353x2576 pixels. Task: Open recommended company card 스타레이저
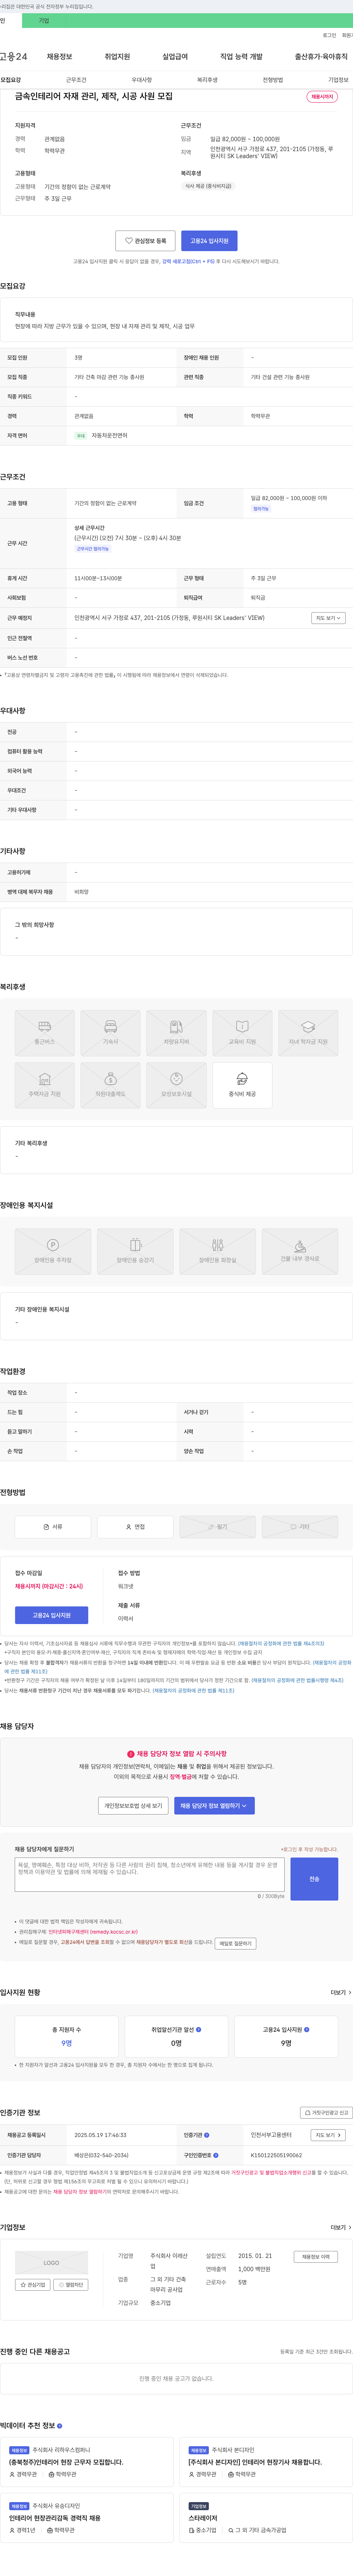tap(203, 2517)
